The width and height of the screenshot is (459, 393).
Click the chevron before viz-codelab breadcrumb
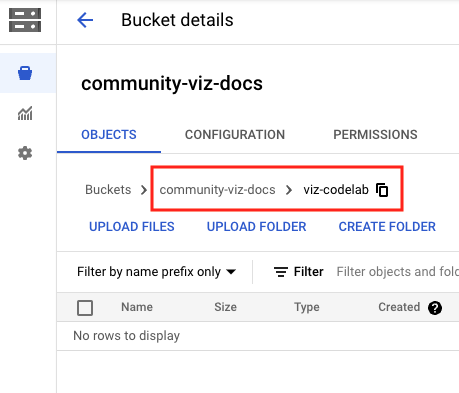[x=289, y=190]
